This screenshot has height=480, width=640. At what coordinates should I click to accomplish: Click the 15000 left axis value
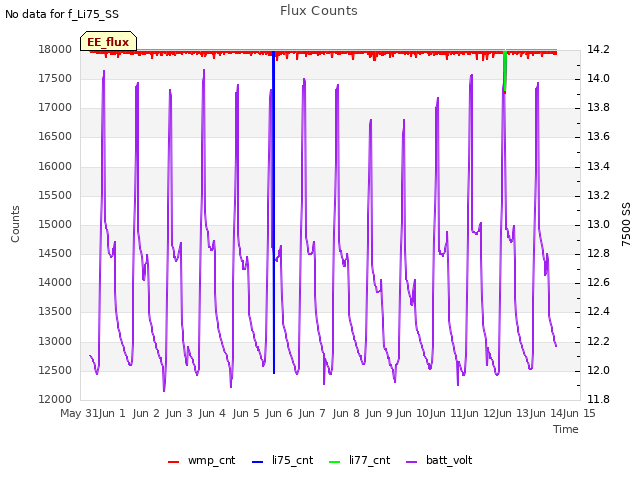pyautogui.click(x=55, y=224)
